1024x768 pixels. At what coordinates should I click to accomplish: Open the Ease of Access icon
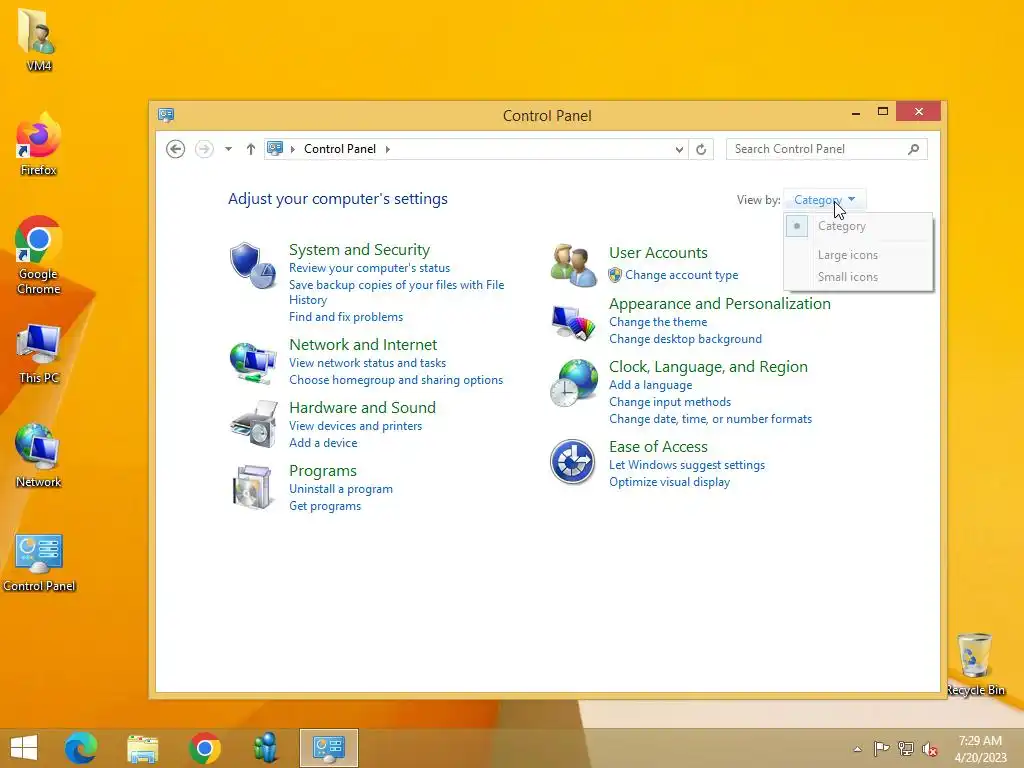coord(572,462)
